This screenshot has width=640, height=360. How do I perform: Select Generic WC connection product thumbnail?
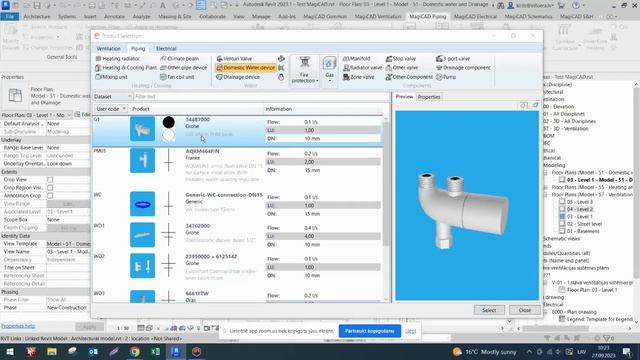(x=142, y=204)
